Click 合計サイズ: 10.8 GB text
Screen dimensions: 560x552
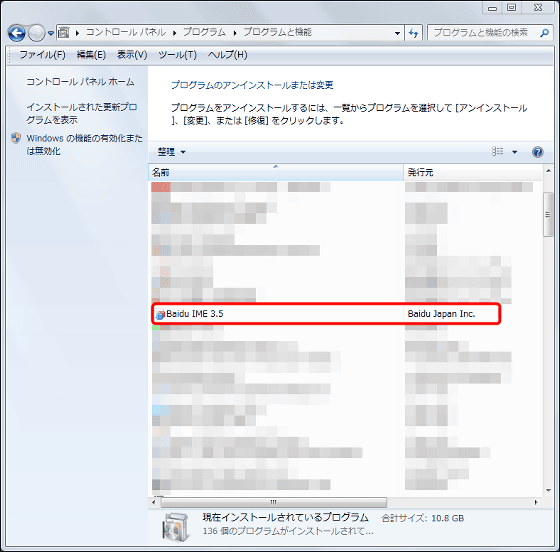tap(422, 518)
